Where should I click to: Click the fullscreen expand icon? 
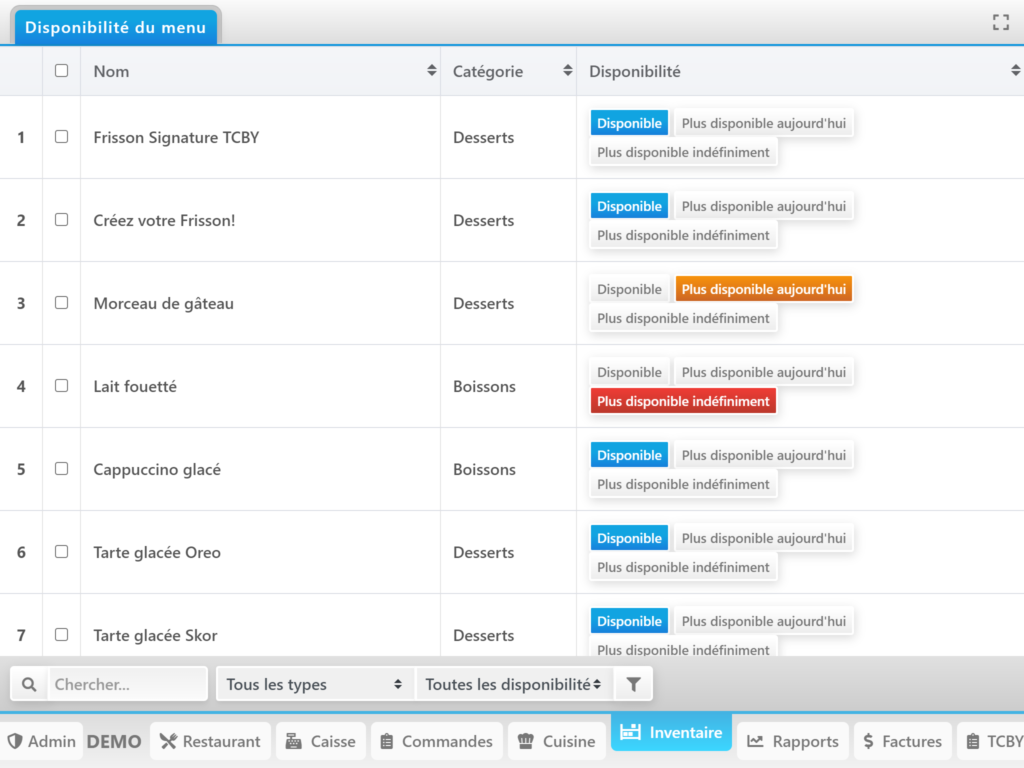[x=1000, y=23]
